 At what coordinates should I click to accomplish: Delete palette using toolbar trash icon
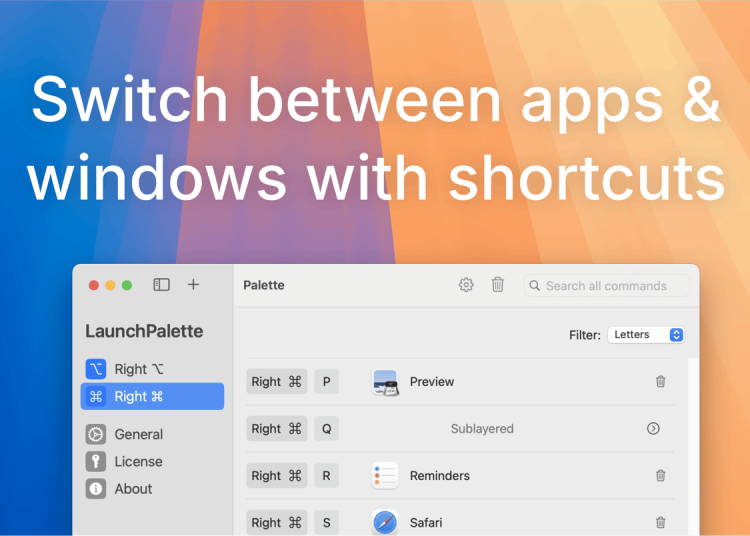[x=498, y=285]
